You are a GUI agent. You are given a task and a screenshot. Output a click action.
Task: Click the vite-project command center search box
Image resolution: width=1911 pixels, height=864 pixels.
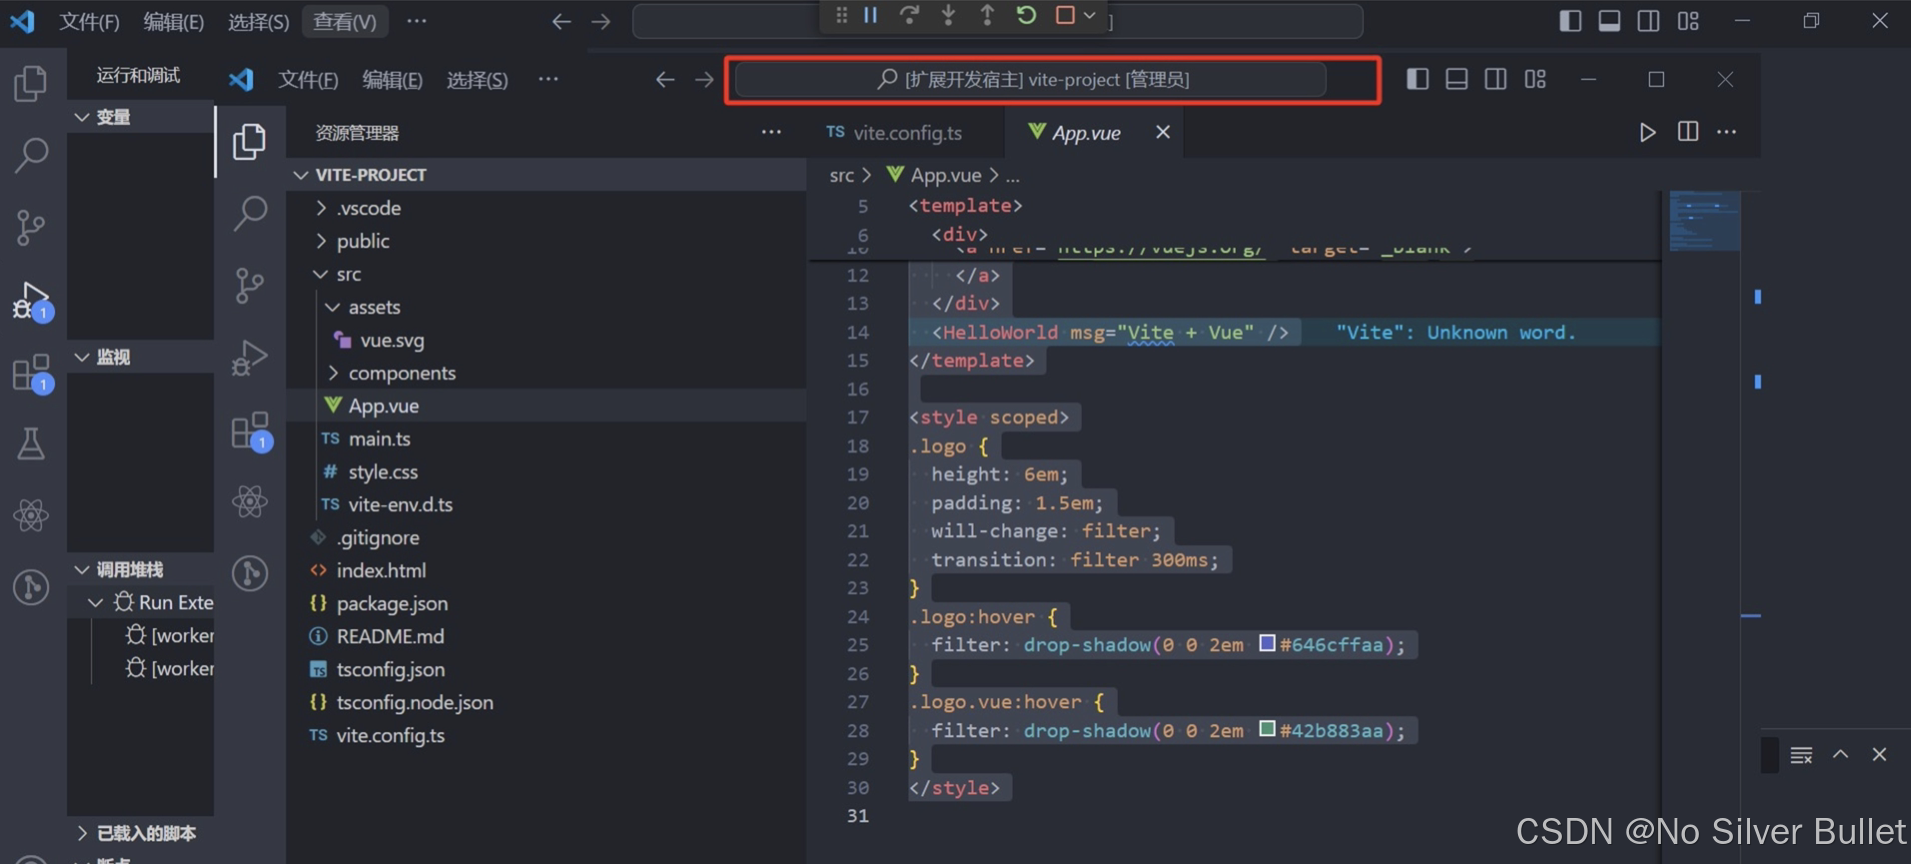(x=1031, y=79)
